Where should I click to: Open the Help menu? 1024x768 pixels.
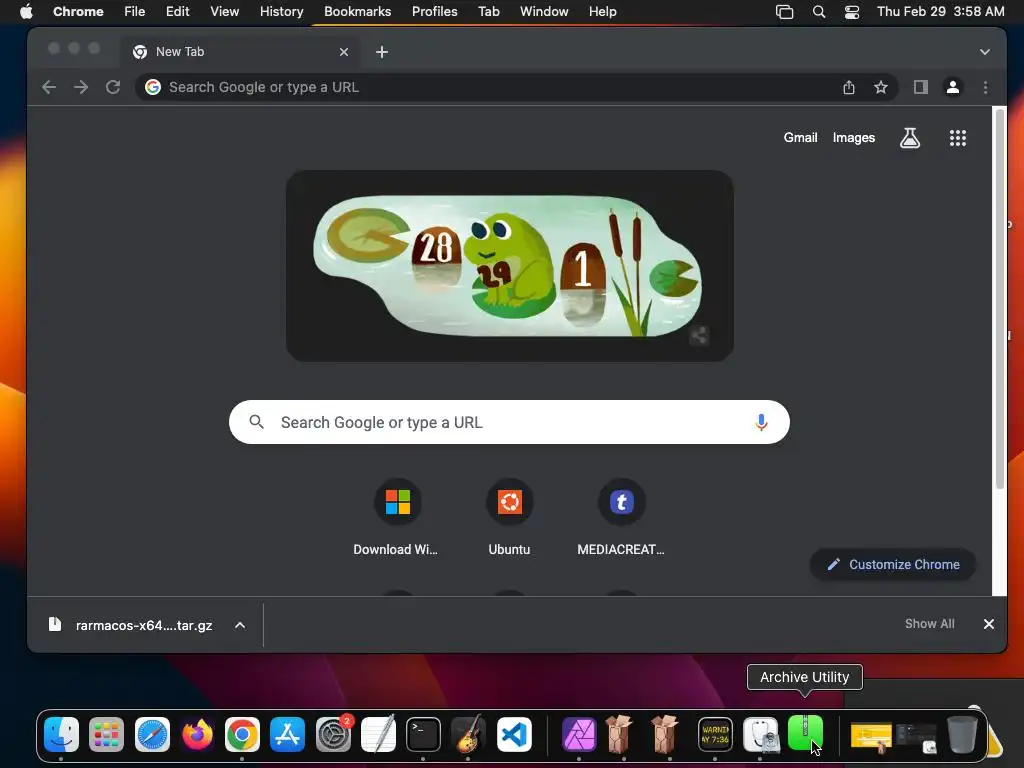(602, 11)
